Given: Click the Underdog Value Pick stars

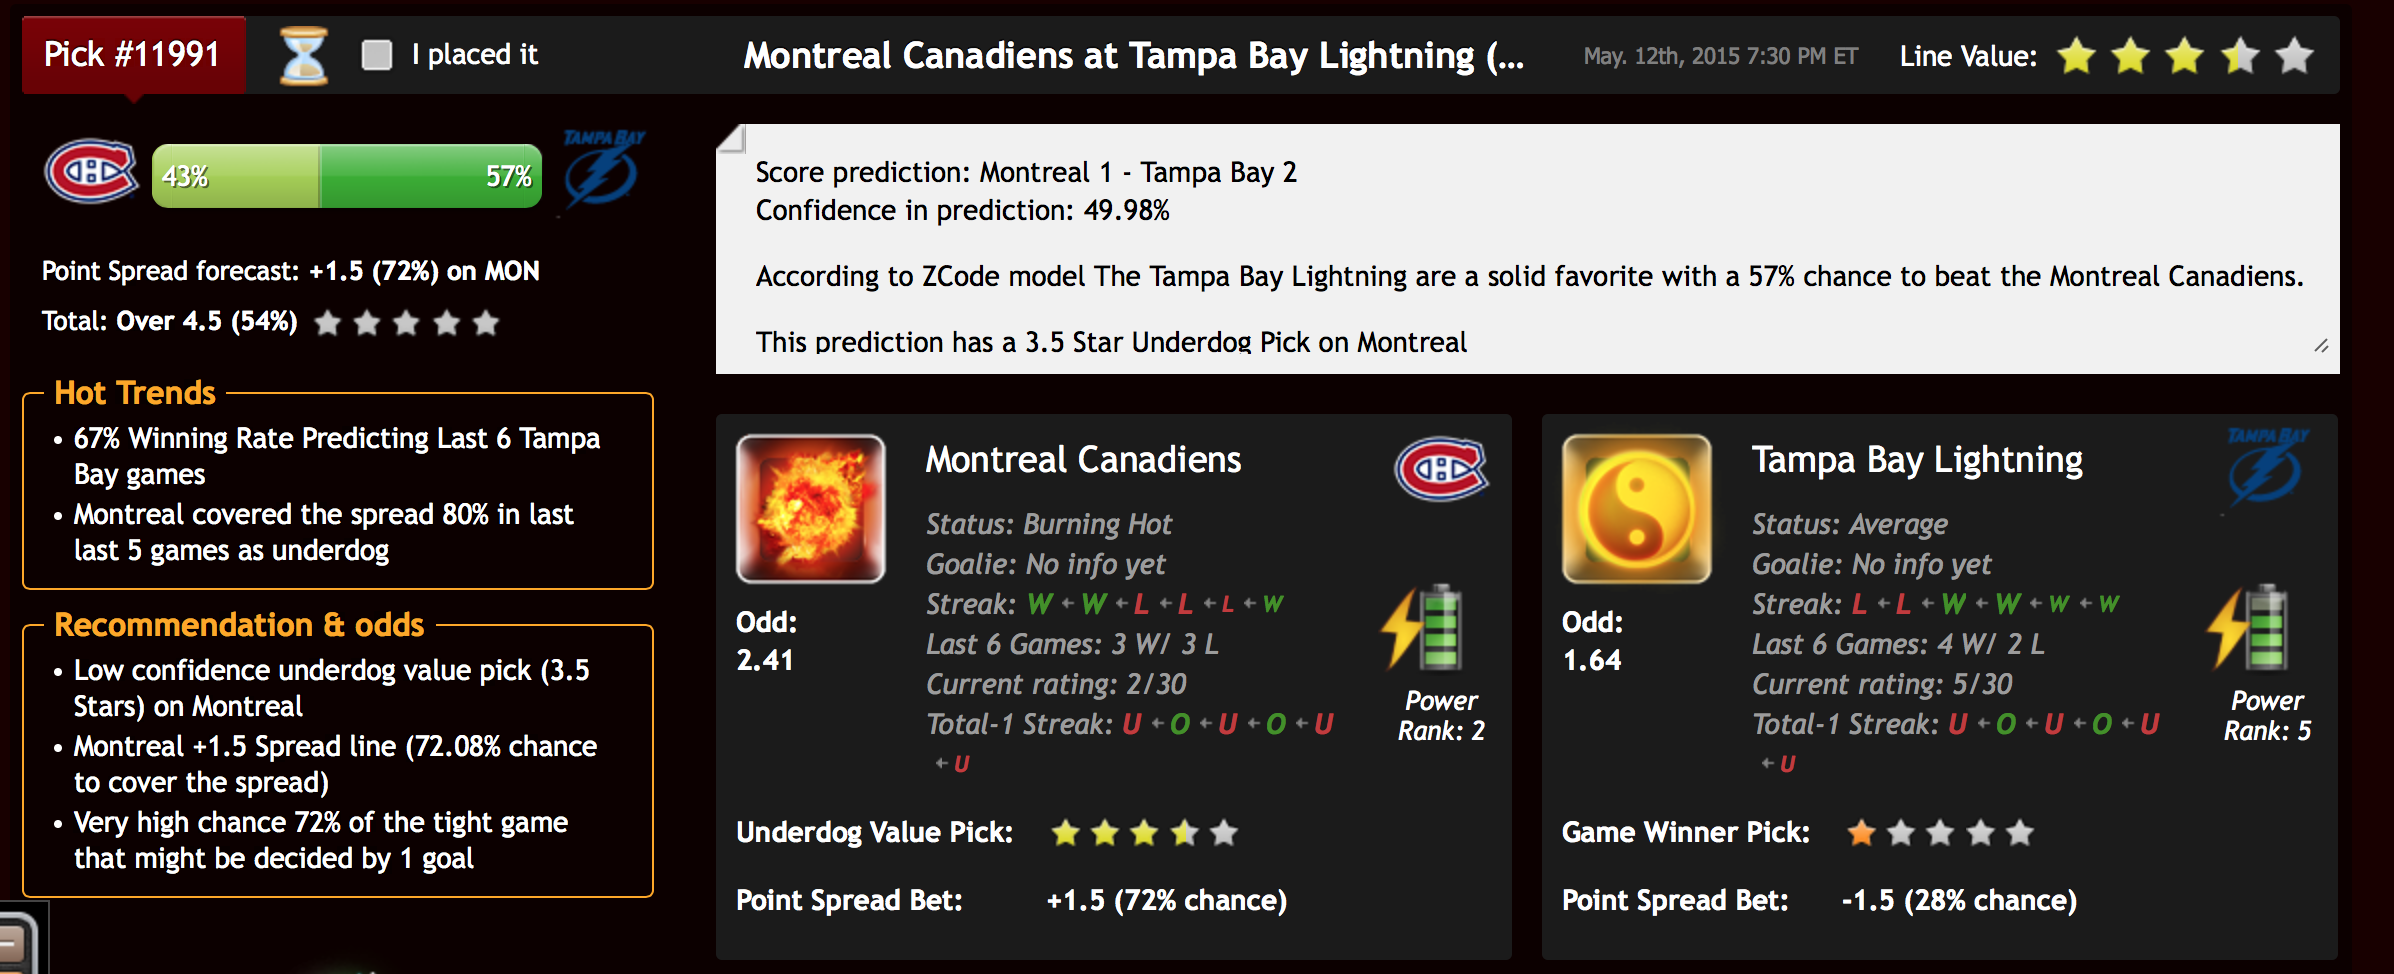Looking at the screenshot, I should click(1145, 832).
